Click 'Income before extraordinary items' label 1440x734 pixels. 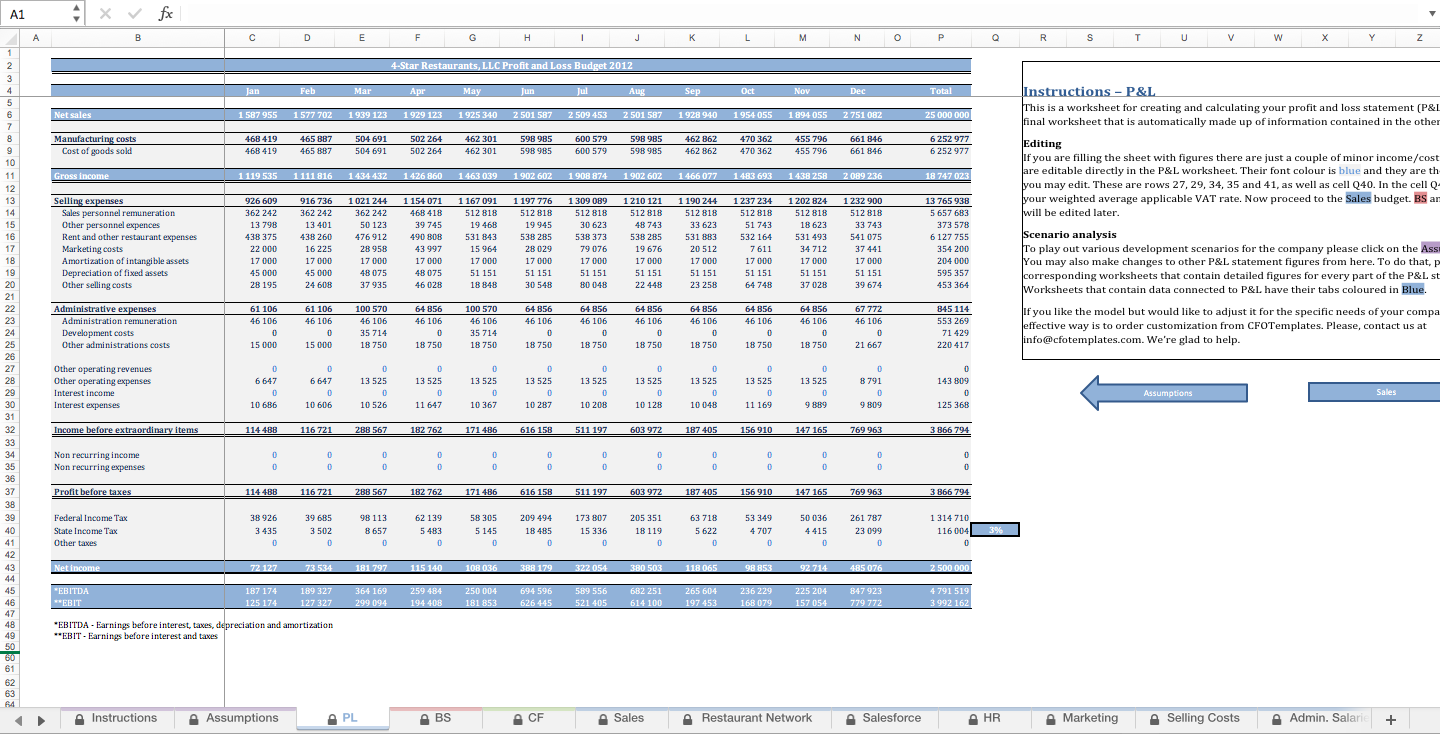pos(126,430)
